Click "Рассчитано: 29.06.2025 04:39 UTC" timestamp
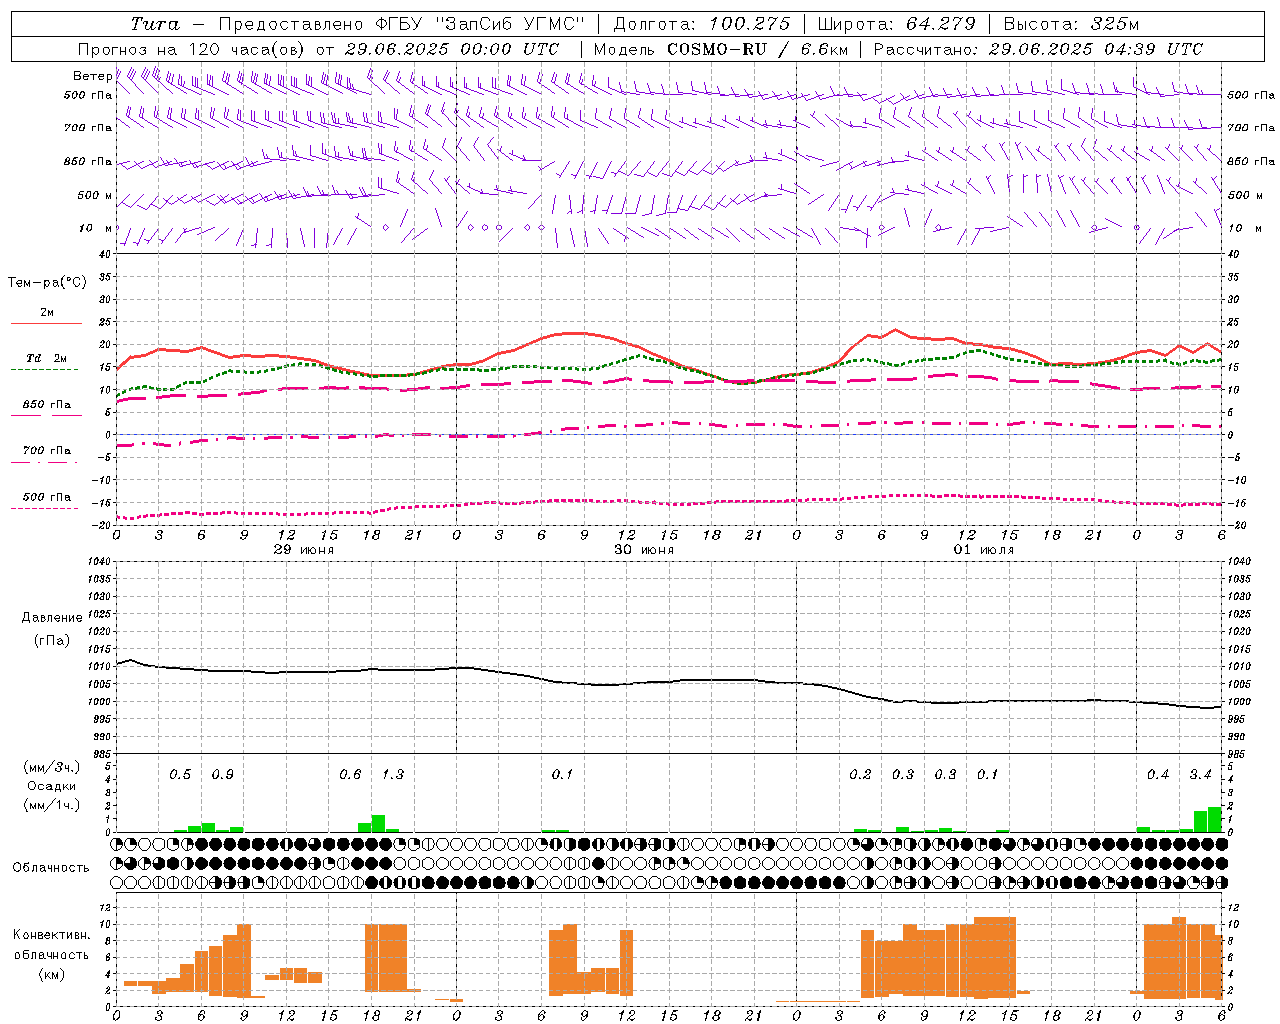 coord(1038,49)
